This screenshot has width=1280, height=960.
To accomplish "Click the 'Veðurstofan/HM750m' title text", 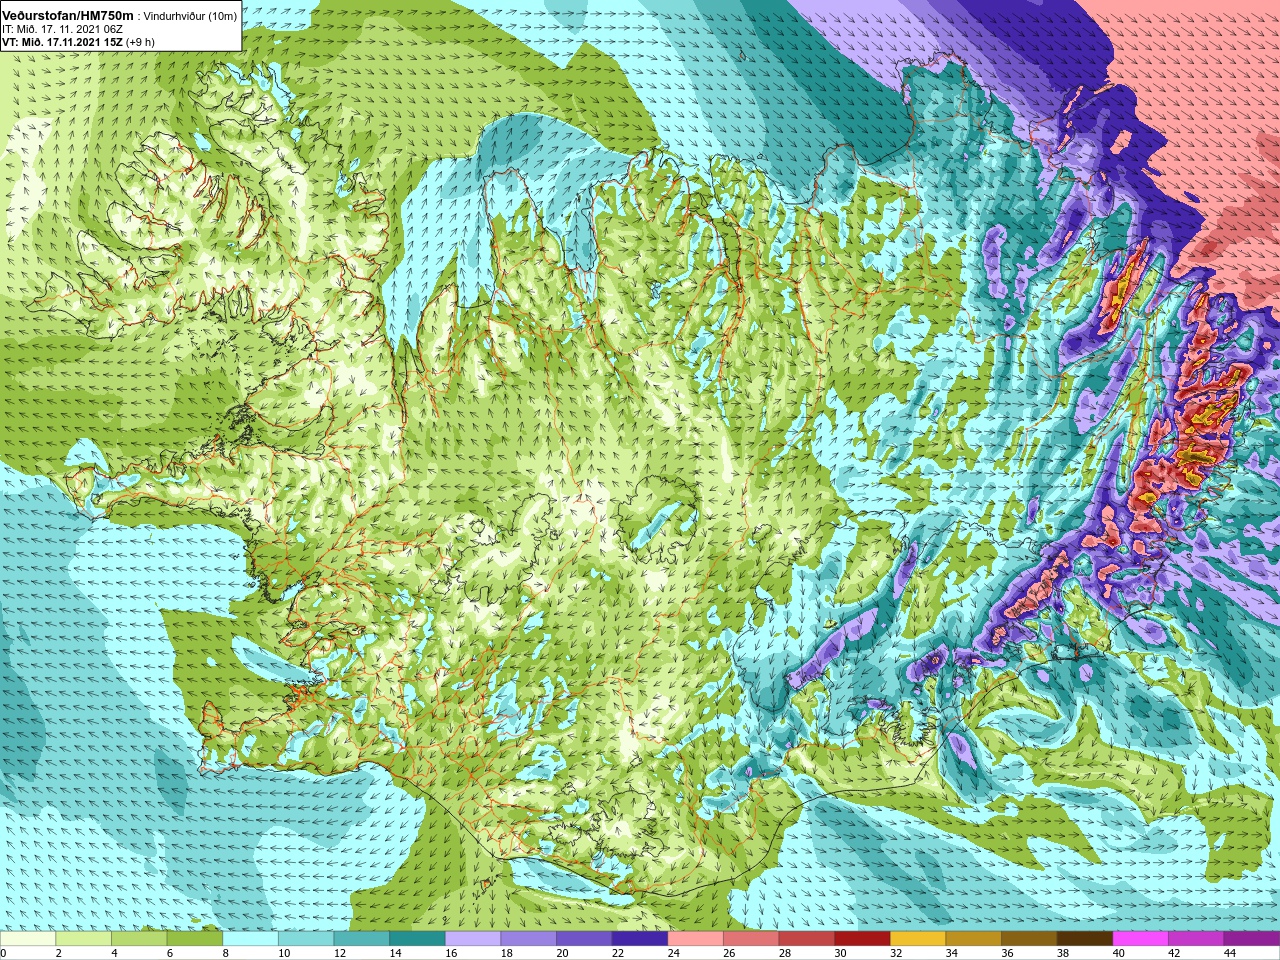I will click(67, 14).
